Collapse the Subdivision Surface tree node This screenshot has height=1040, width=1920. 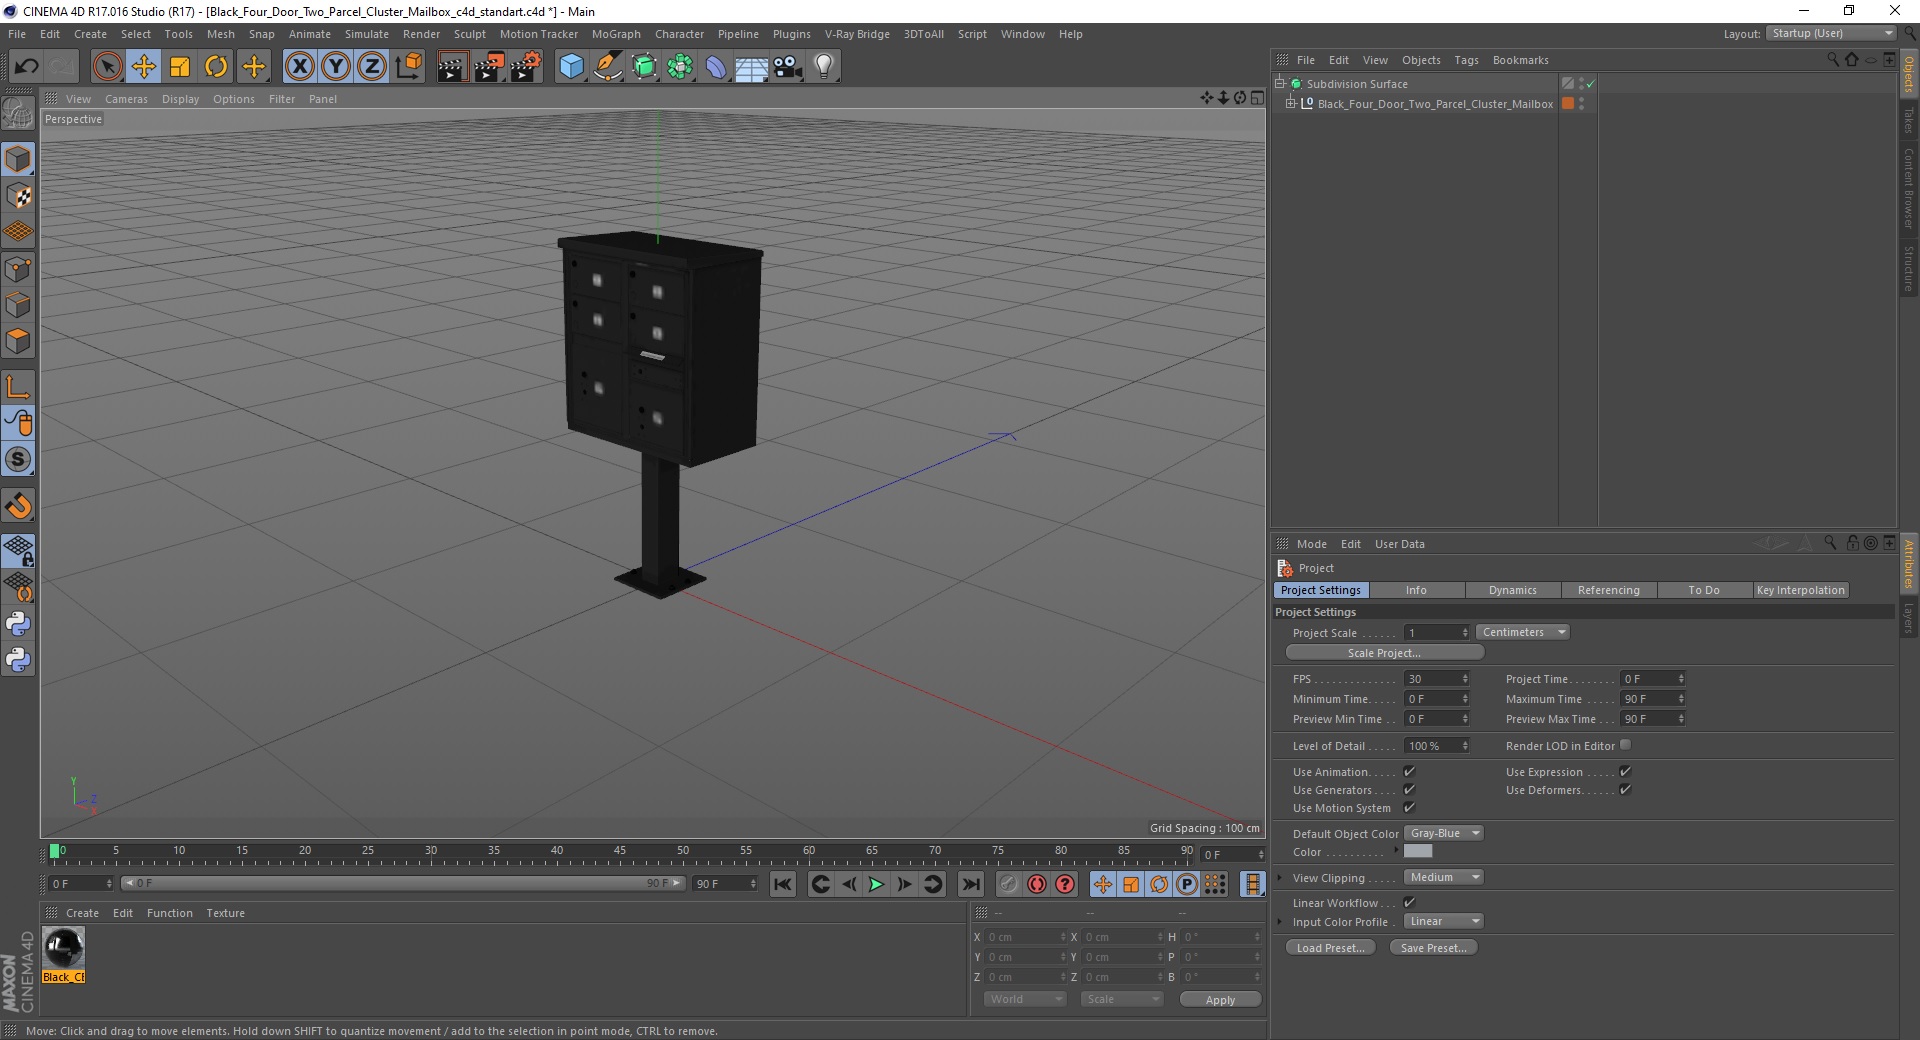(x=1280, y=83)
